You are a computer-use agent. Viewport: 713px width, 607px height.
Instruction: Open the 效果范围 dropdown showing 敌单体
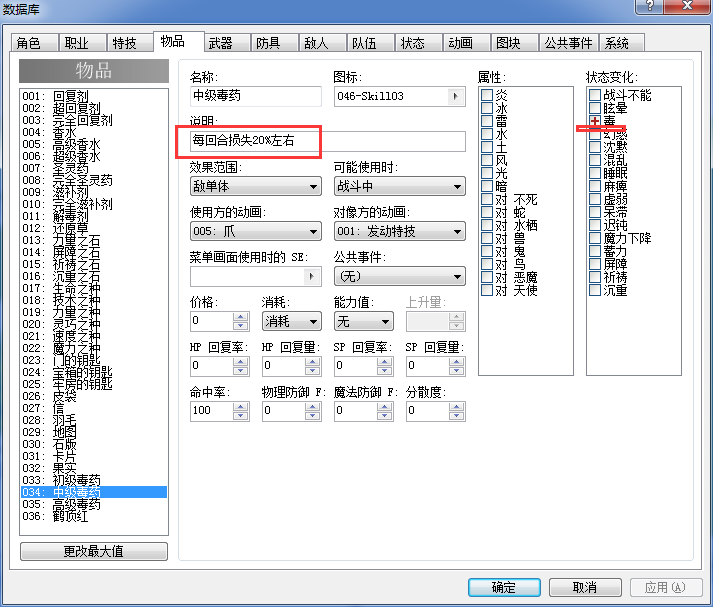point(256,186)
